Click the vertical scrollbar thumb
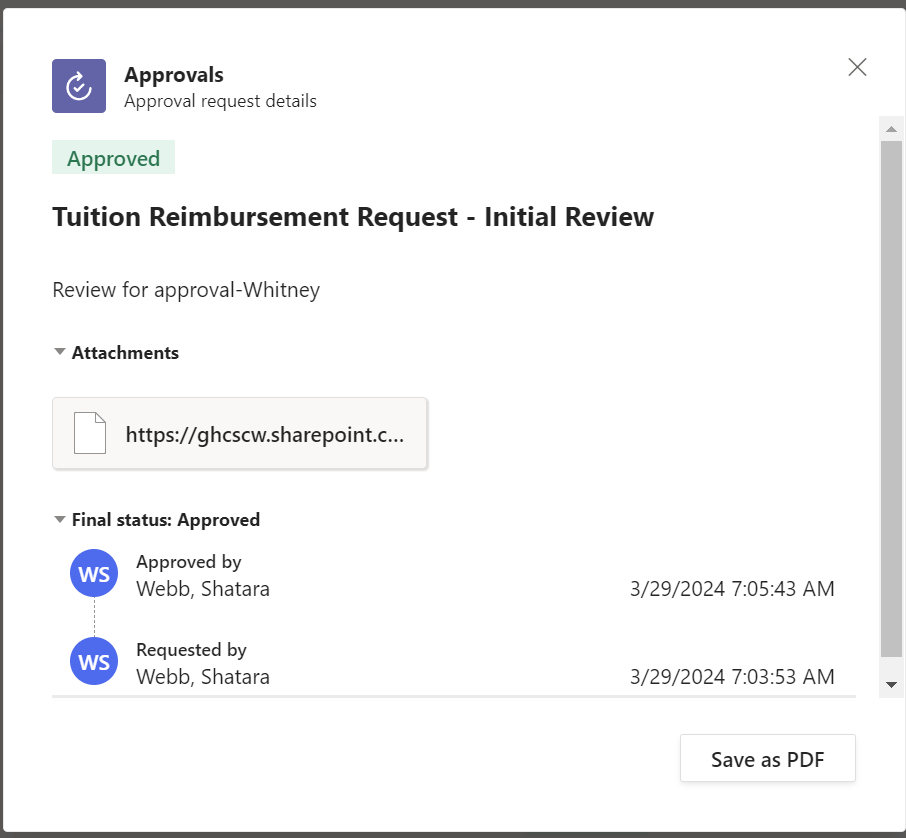 [891, 399]
